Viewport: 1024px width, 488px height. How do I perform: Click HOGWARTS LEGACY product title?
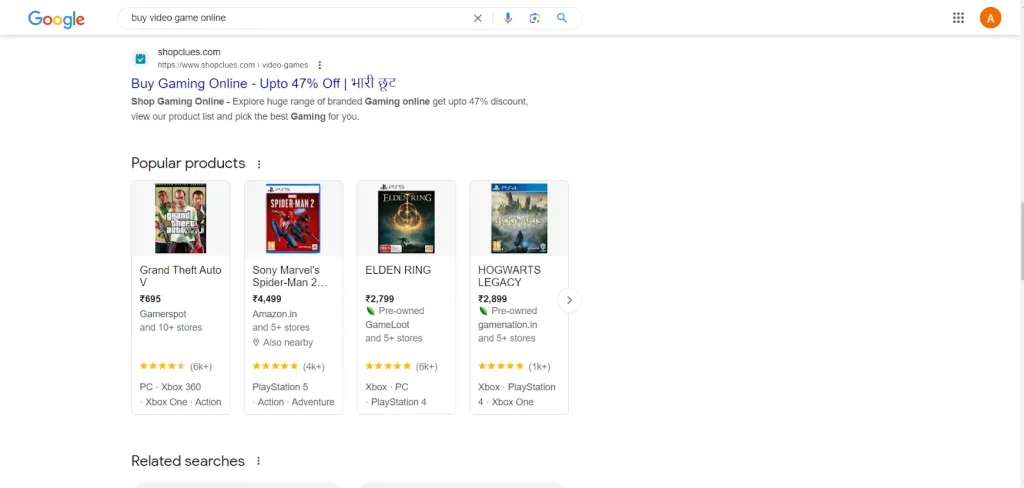(509, 276)
